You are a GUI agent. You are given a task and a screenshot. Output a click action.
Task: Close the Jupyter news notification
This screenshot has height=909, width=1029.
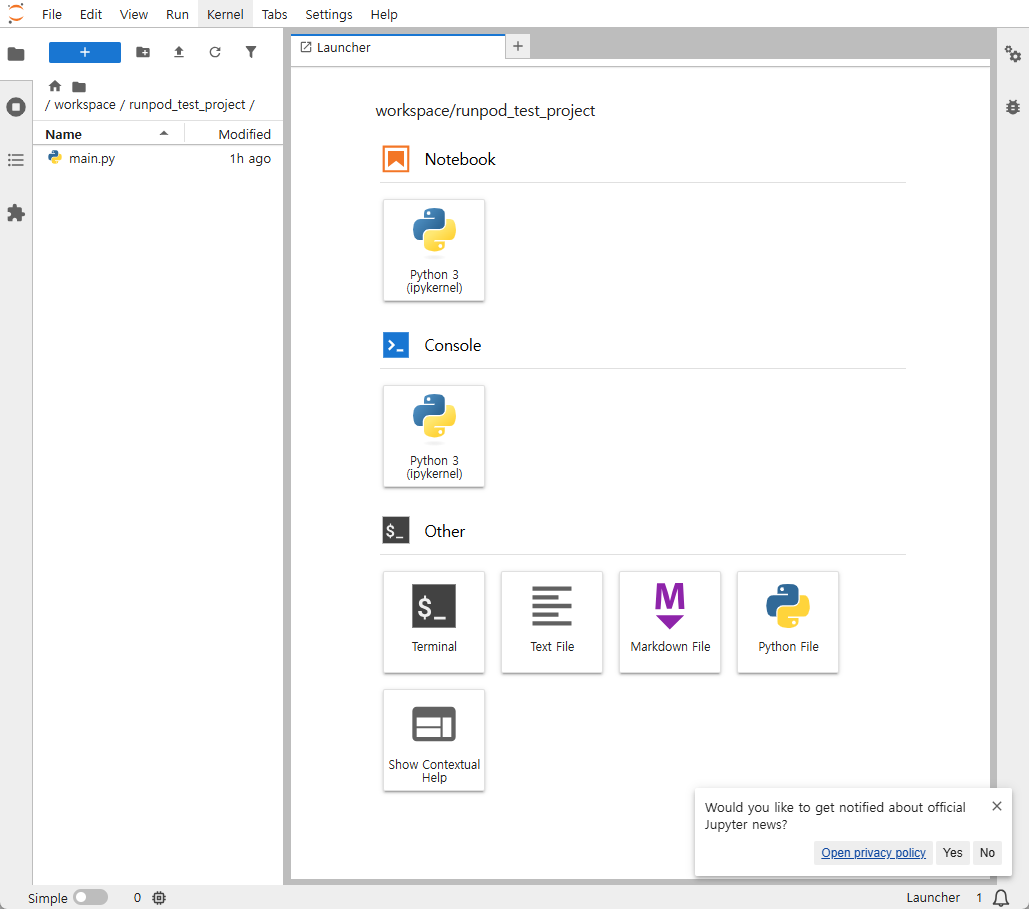click(996, 805)
